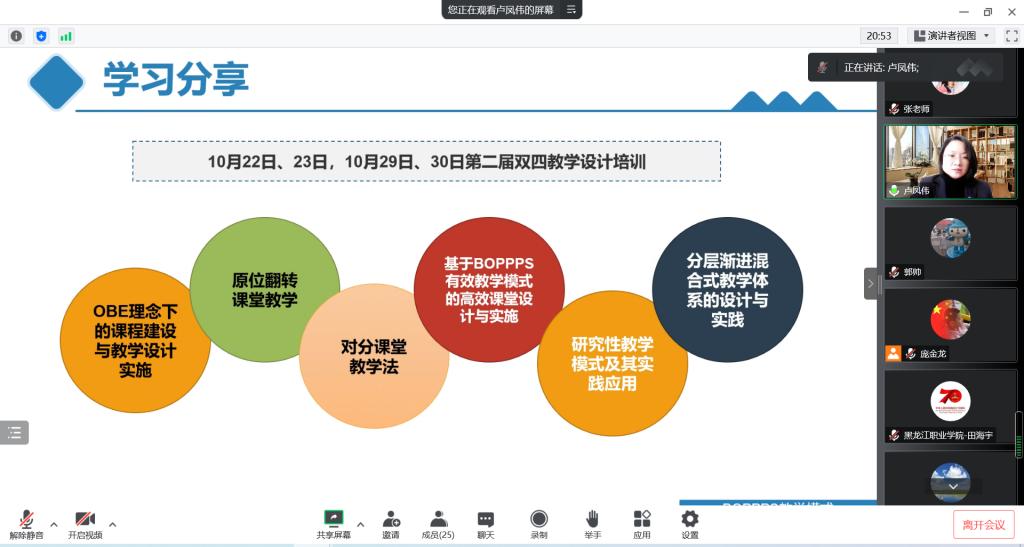This screenshot has height=547, width=1024.
Task: Click the meeting info icon at top left
Action: coord(16,36)
